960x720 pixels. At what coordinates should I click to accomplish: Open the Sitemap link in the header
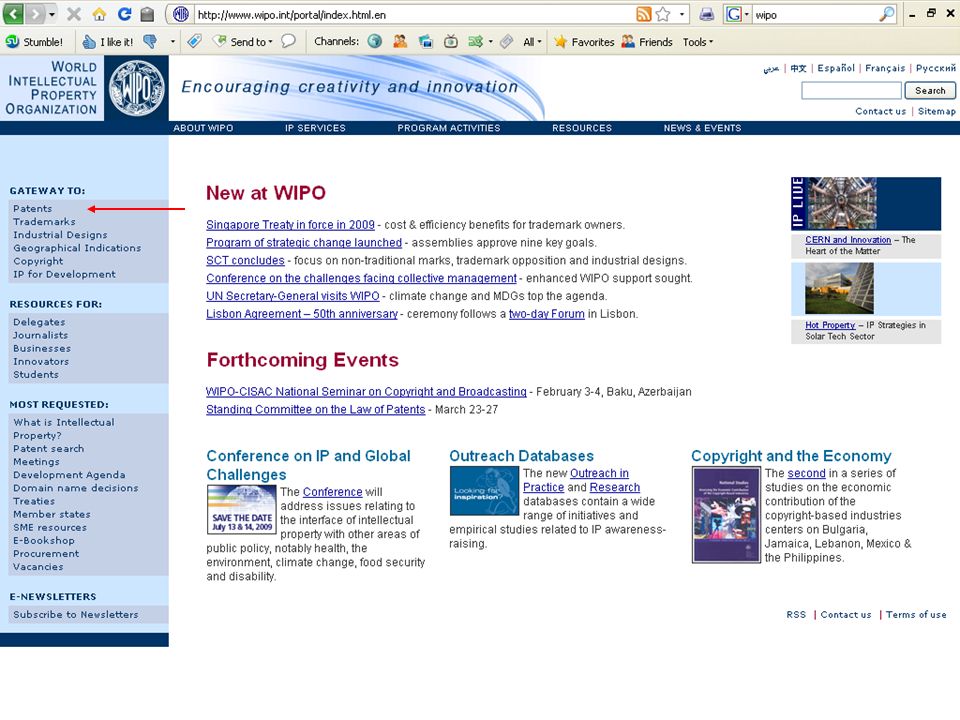(936, 111)
